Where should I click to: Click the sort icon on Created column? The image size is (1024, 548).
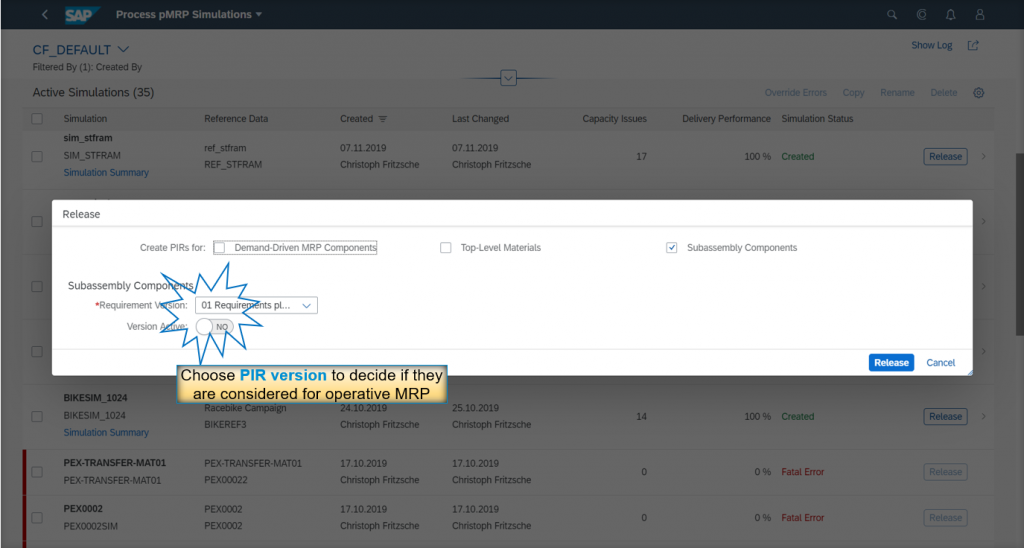tap(383, 119)
